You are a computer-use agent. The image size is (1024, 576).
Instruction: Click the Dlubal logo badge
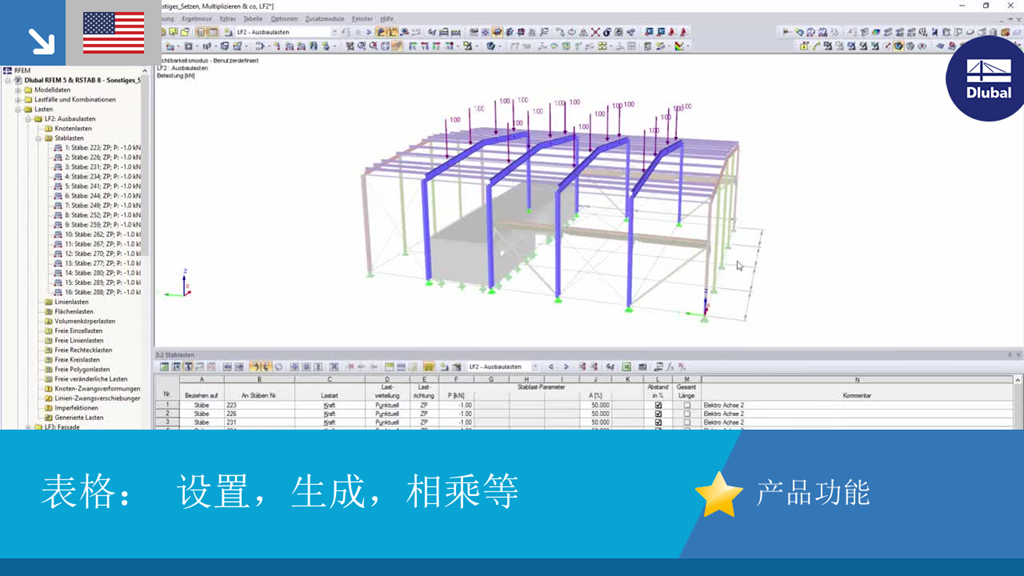[988, 78]
